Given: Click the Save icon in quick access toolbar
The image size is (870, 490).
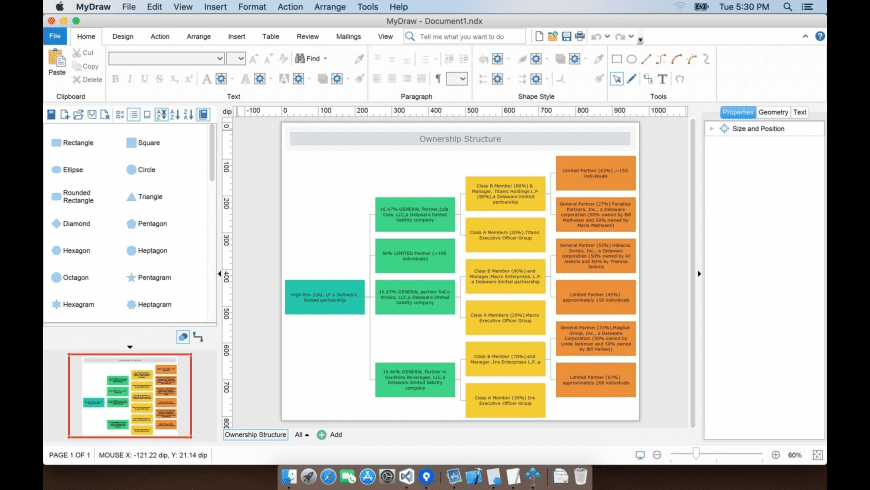Looking at the screenshot, I should coord(566,37).
